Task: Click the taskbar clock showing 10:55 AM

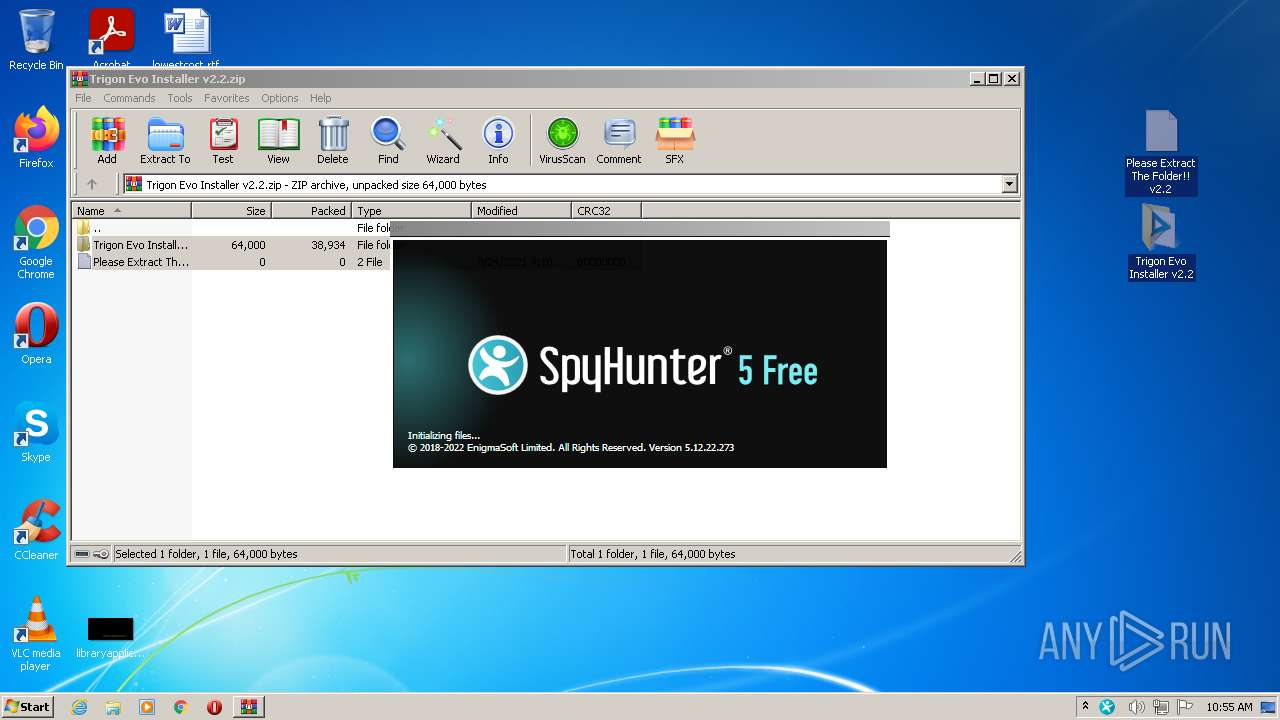Action: coord(1229,707)
